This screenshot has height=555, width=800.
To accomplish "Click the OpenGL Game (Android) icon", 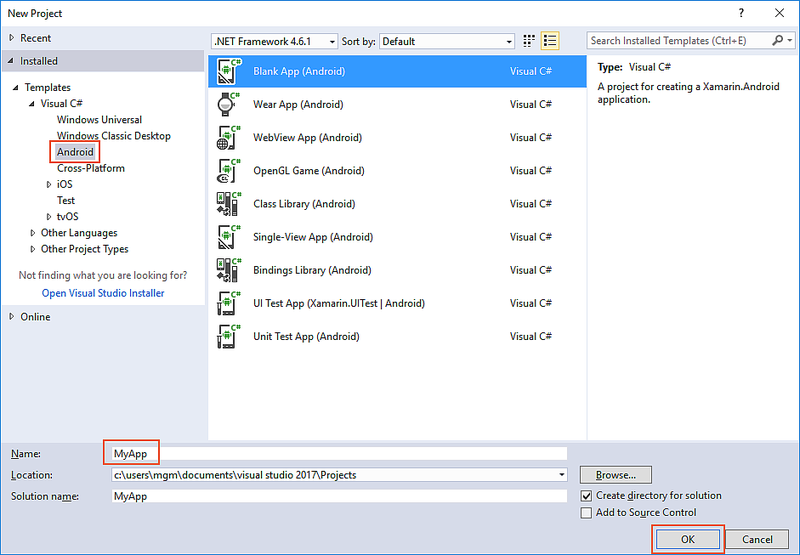I will (x=228, y=171).
